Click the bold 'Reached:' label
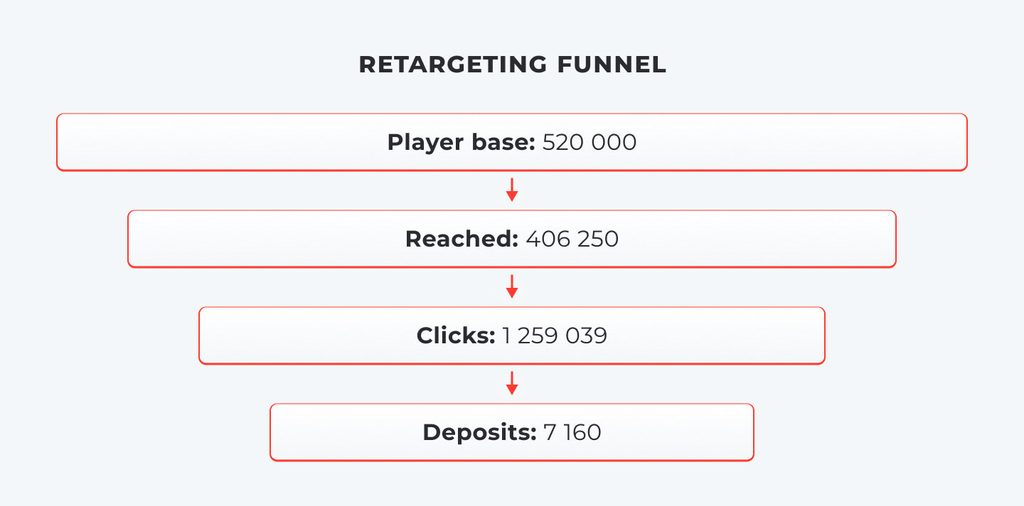This screenshot has height=506, width=1024. 462,239
